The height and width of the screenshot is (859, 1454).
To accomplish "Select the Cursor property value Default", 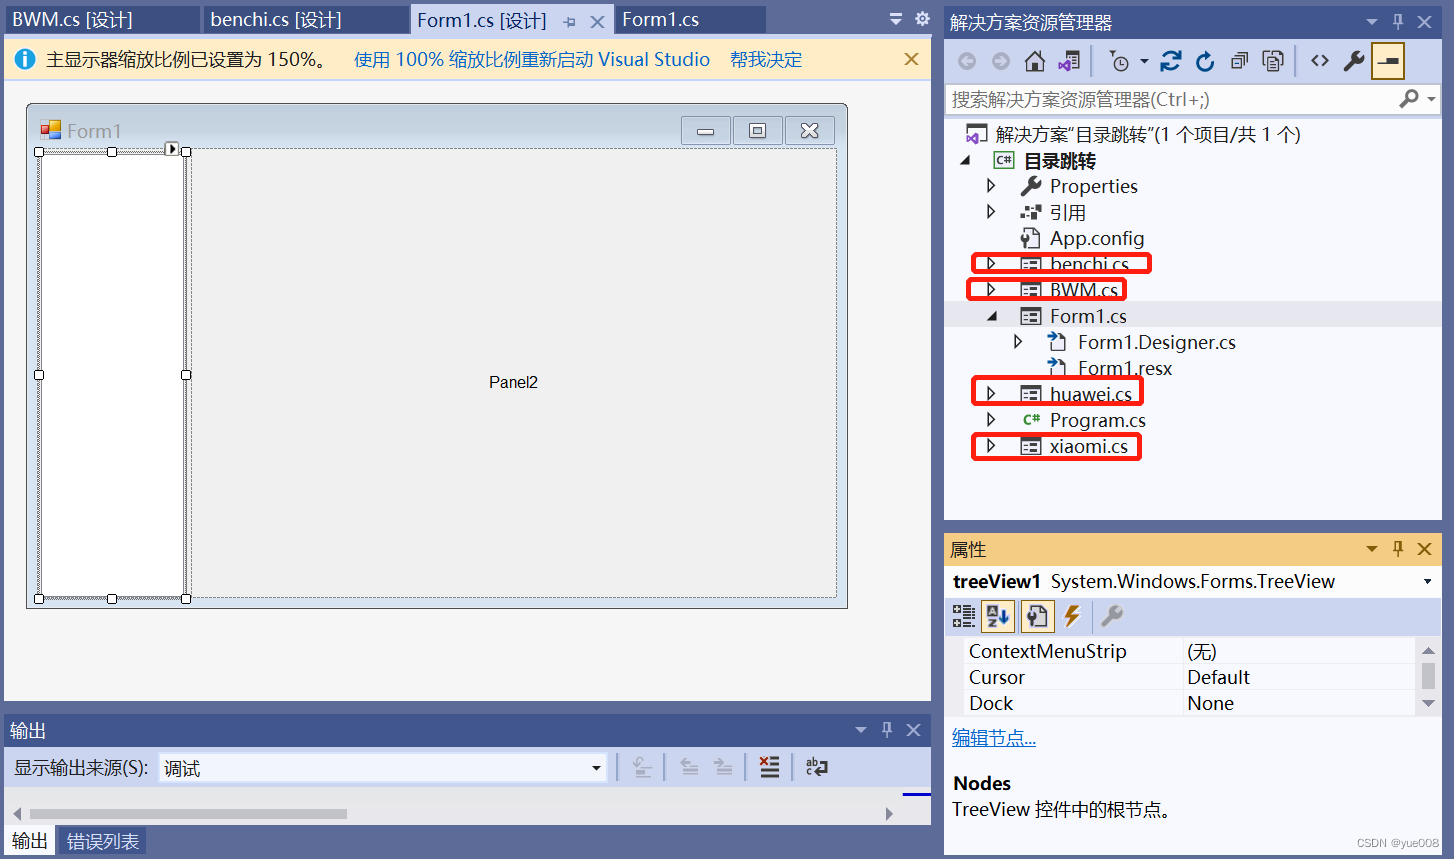I will point(1218,677).
